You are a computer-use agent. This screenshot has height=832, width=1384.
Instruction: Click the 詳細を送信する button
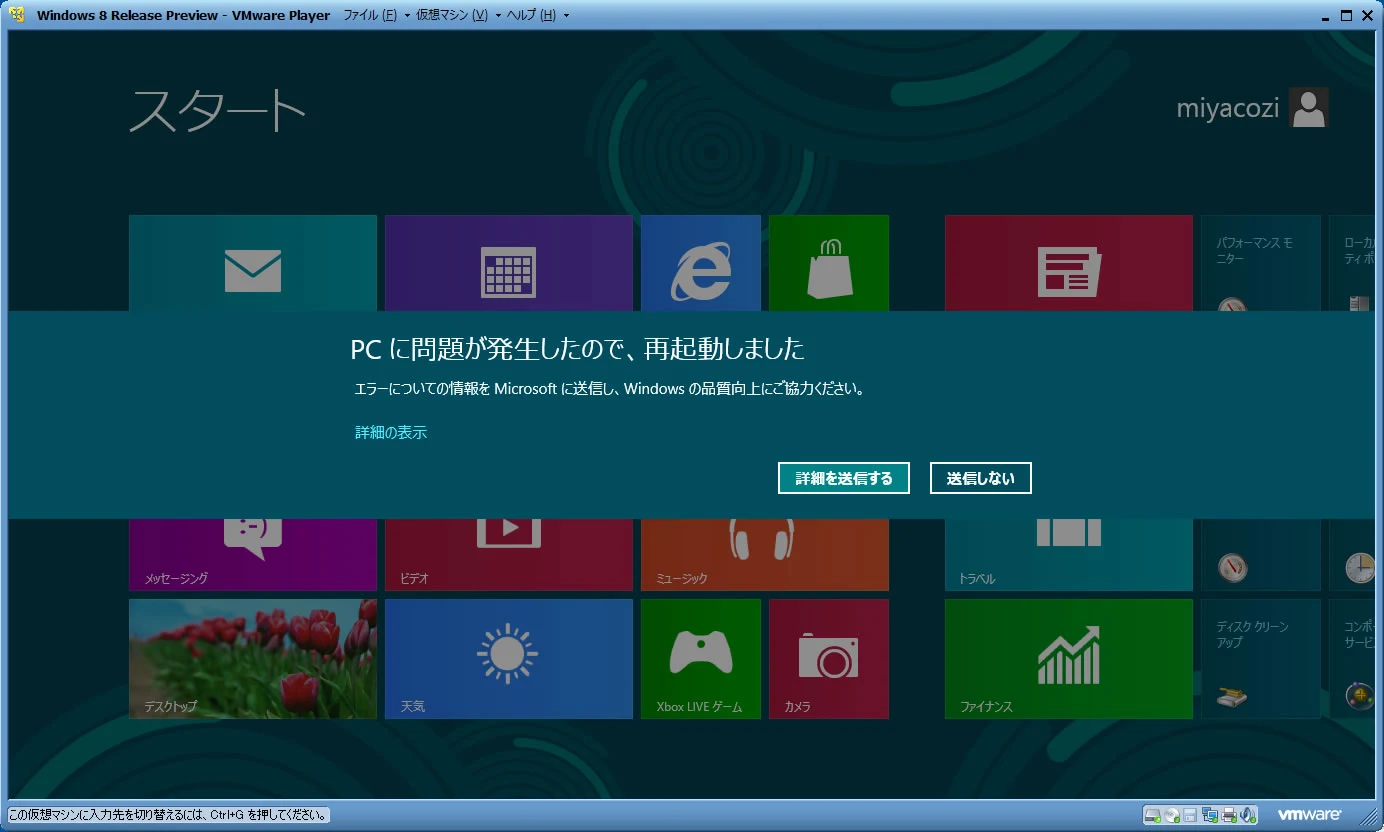(844, 478)
